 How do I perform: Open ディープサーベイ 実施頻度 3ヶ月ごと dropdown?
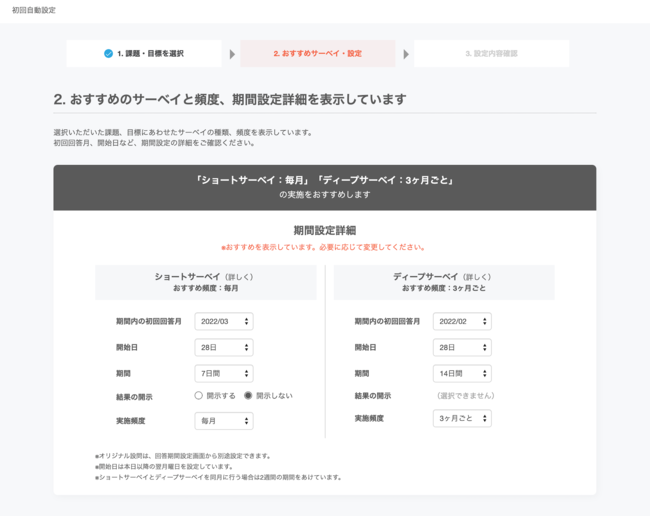point(462,419)
